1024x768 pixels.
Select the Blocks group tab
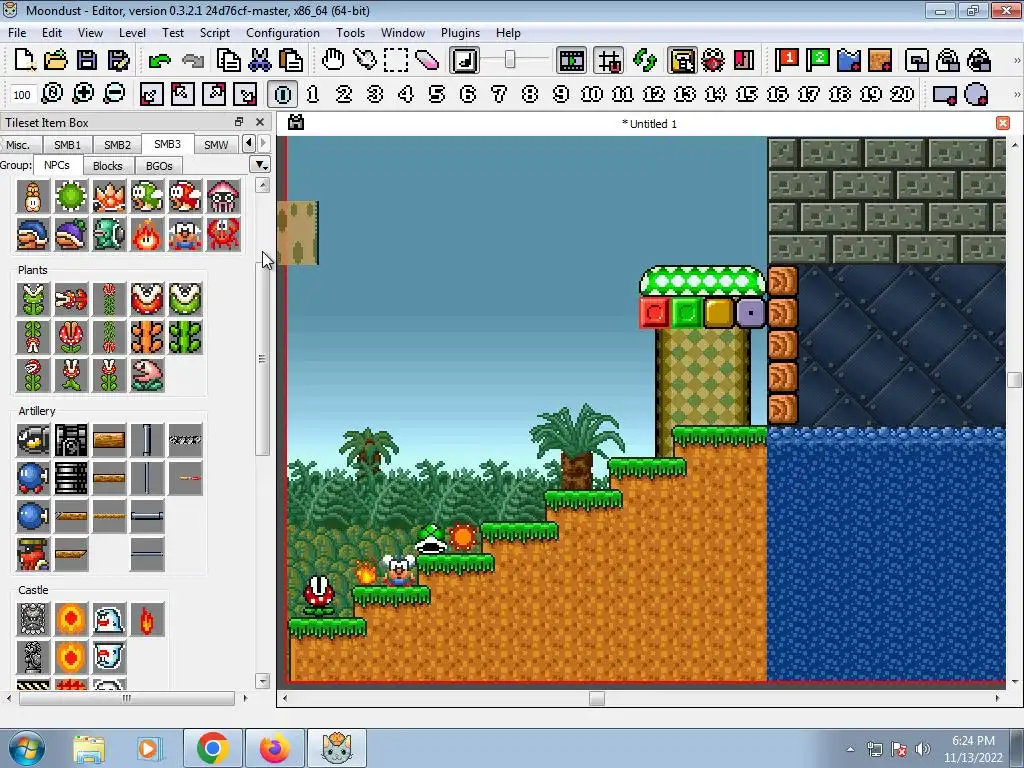pos(108,166)
